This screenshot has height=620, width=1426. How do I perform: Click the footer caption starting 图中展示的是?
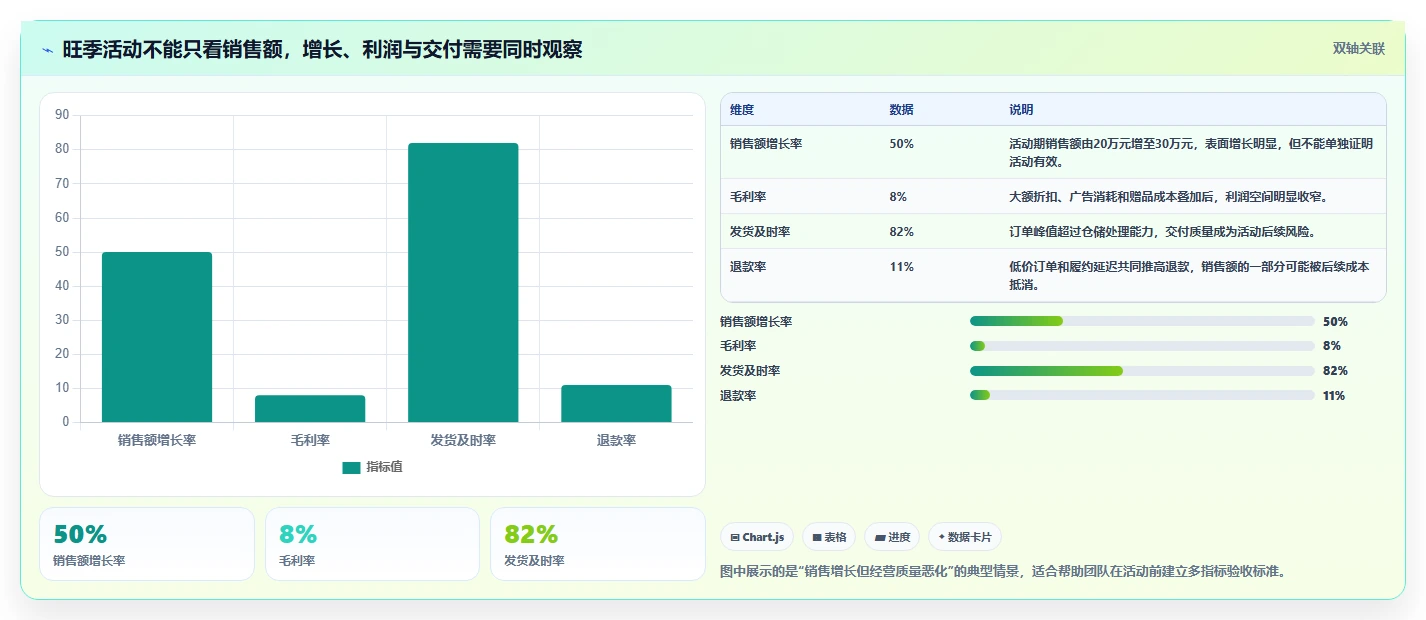pyautogui.click(x=1002, y=572)
